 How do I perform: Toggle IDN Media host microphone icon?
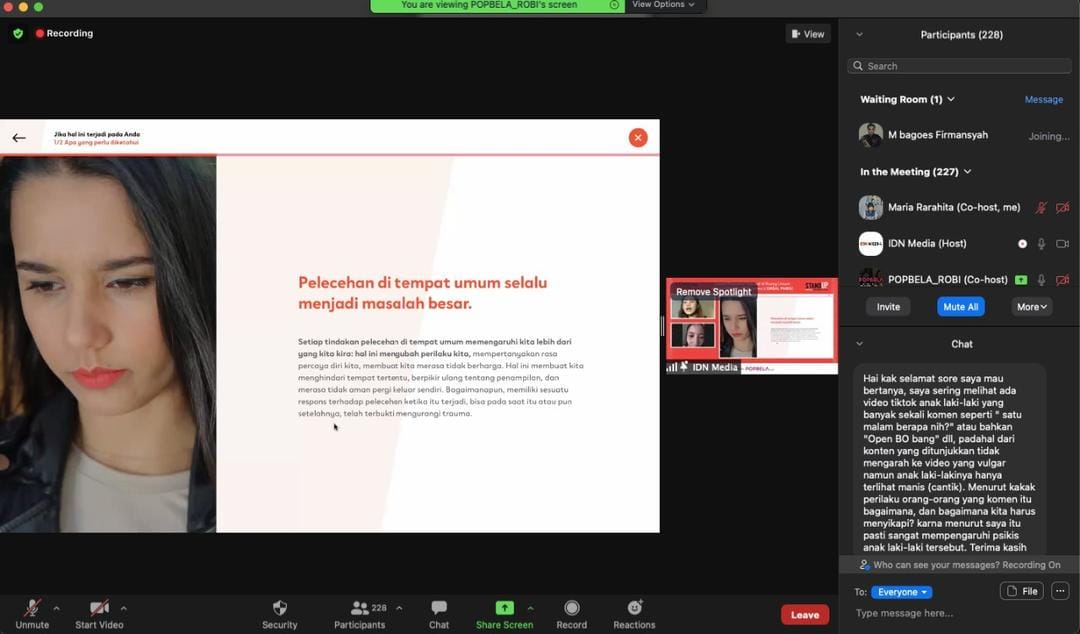(1041, 244)
